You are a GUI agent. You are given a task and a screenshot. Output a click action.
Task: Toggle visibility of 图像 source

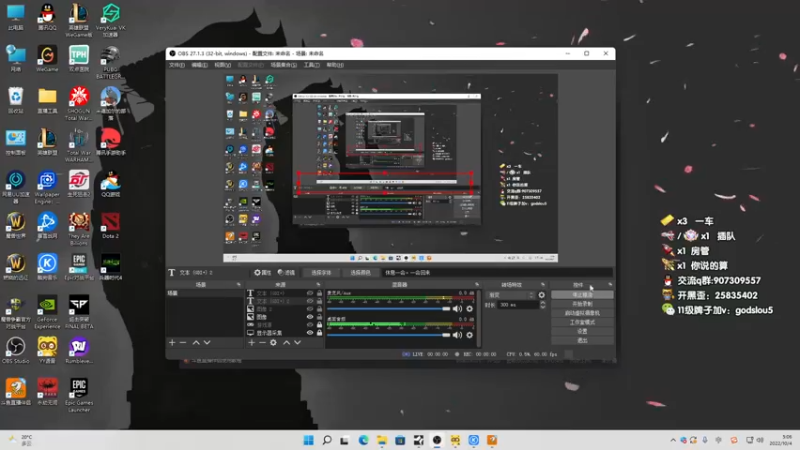point(310,317)
